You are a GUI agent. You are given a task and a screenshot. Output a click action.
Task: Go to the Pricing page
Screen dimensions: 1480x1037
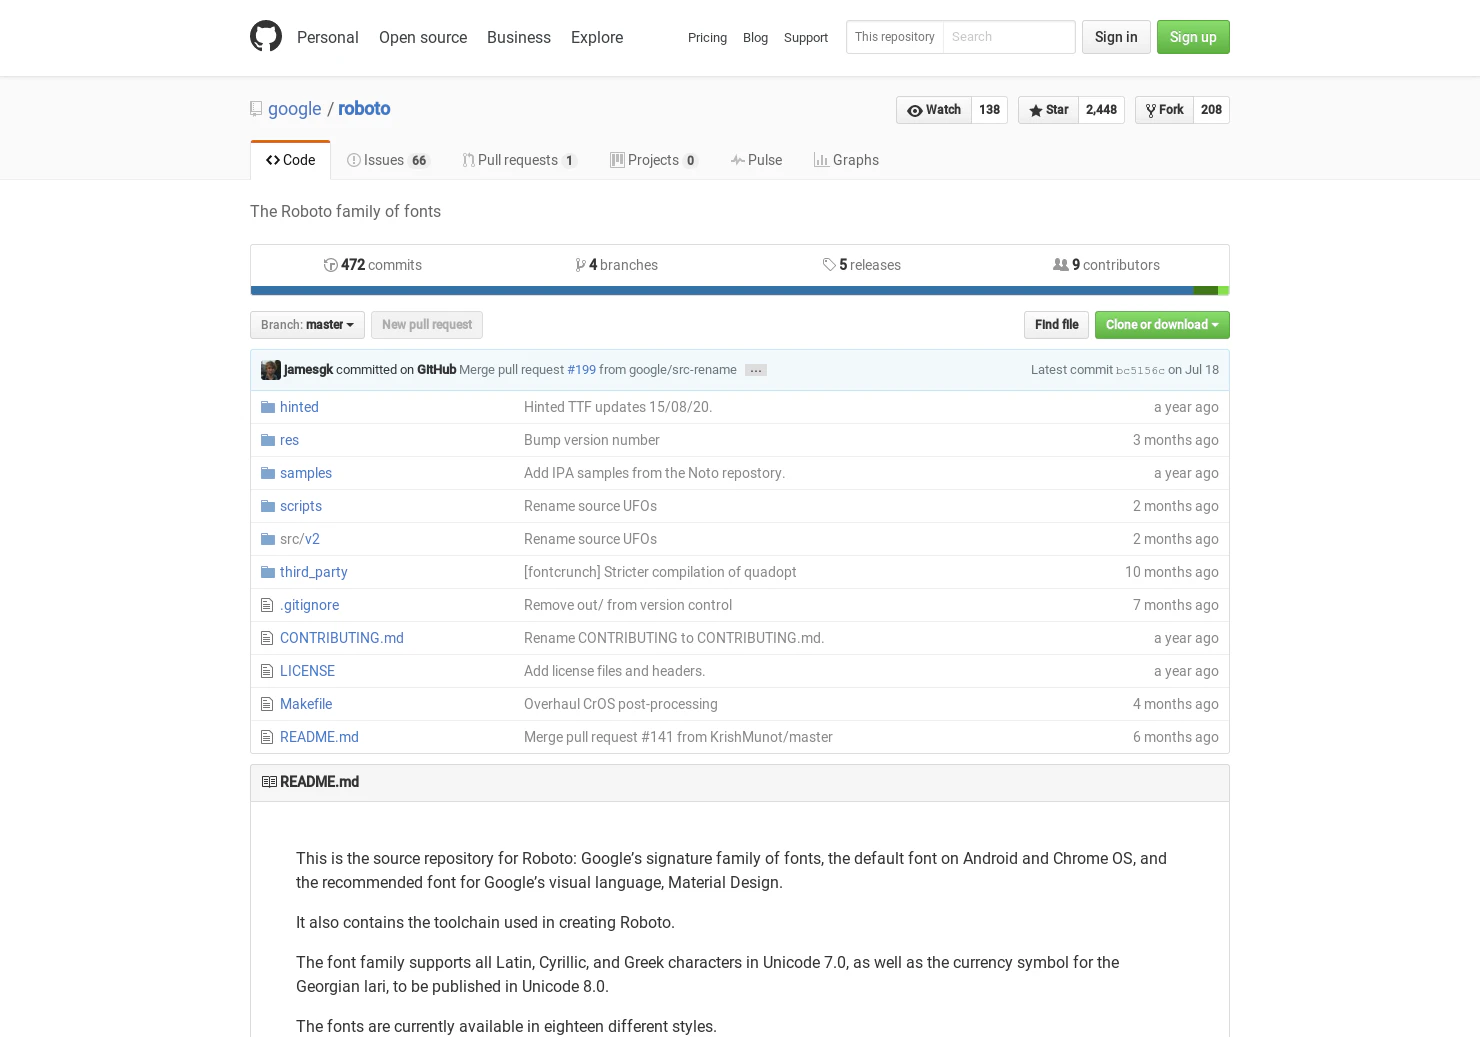(x=707, y=38)
